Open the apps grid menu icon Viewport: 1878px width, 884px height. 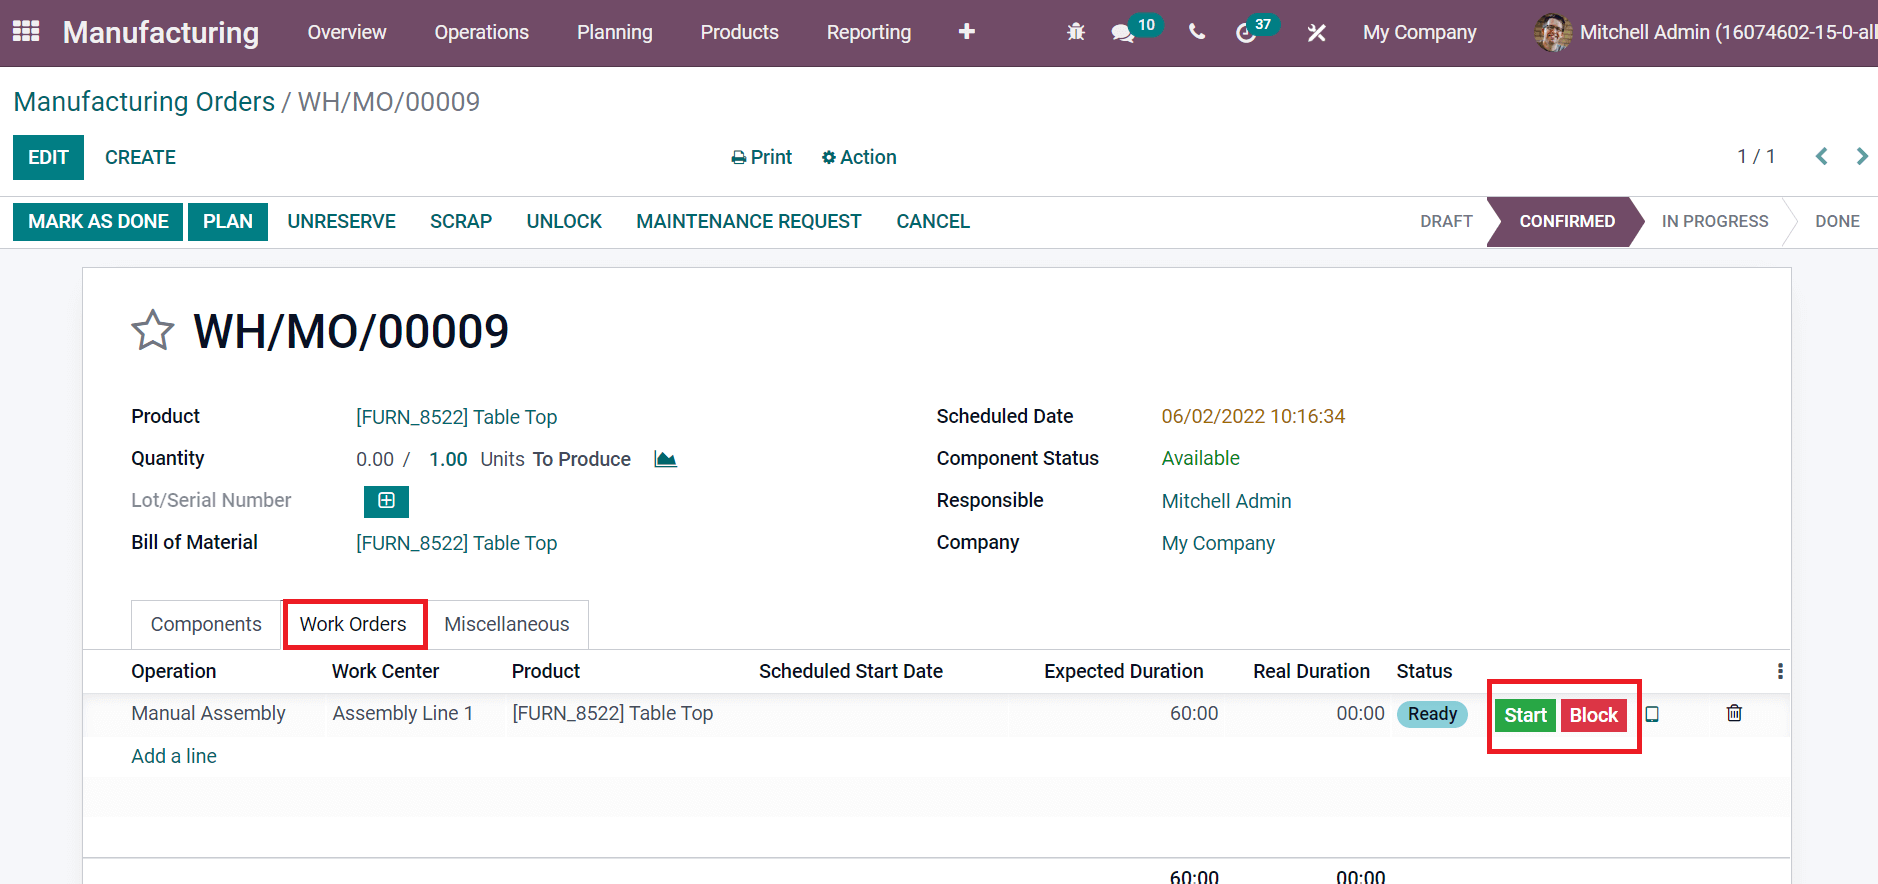26,31
